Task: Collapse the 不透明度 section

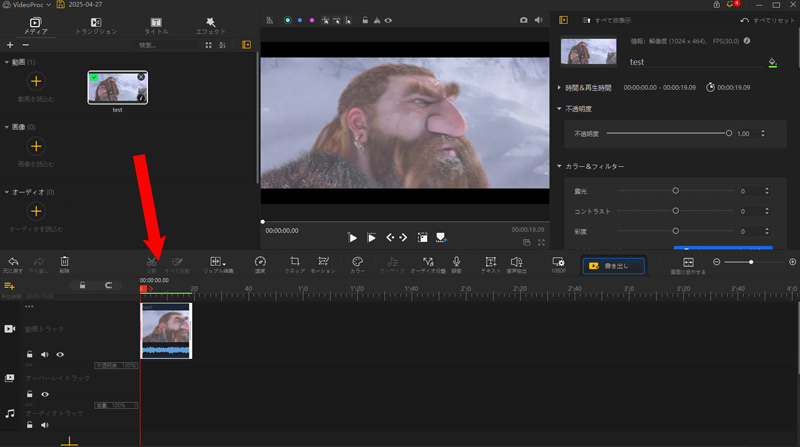Action: (559, 109)
